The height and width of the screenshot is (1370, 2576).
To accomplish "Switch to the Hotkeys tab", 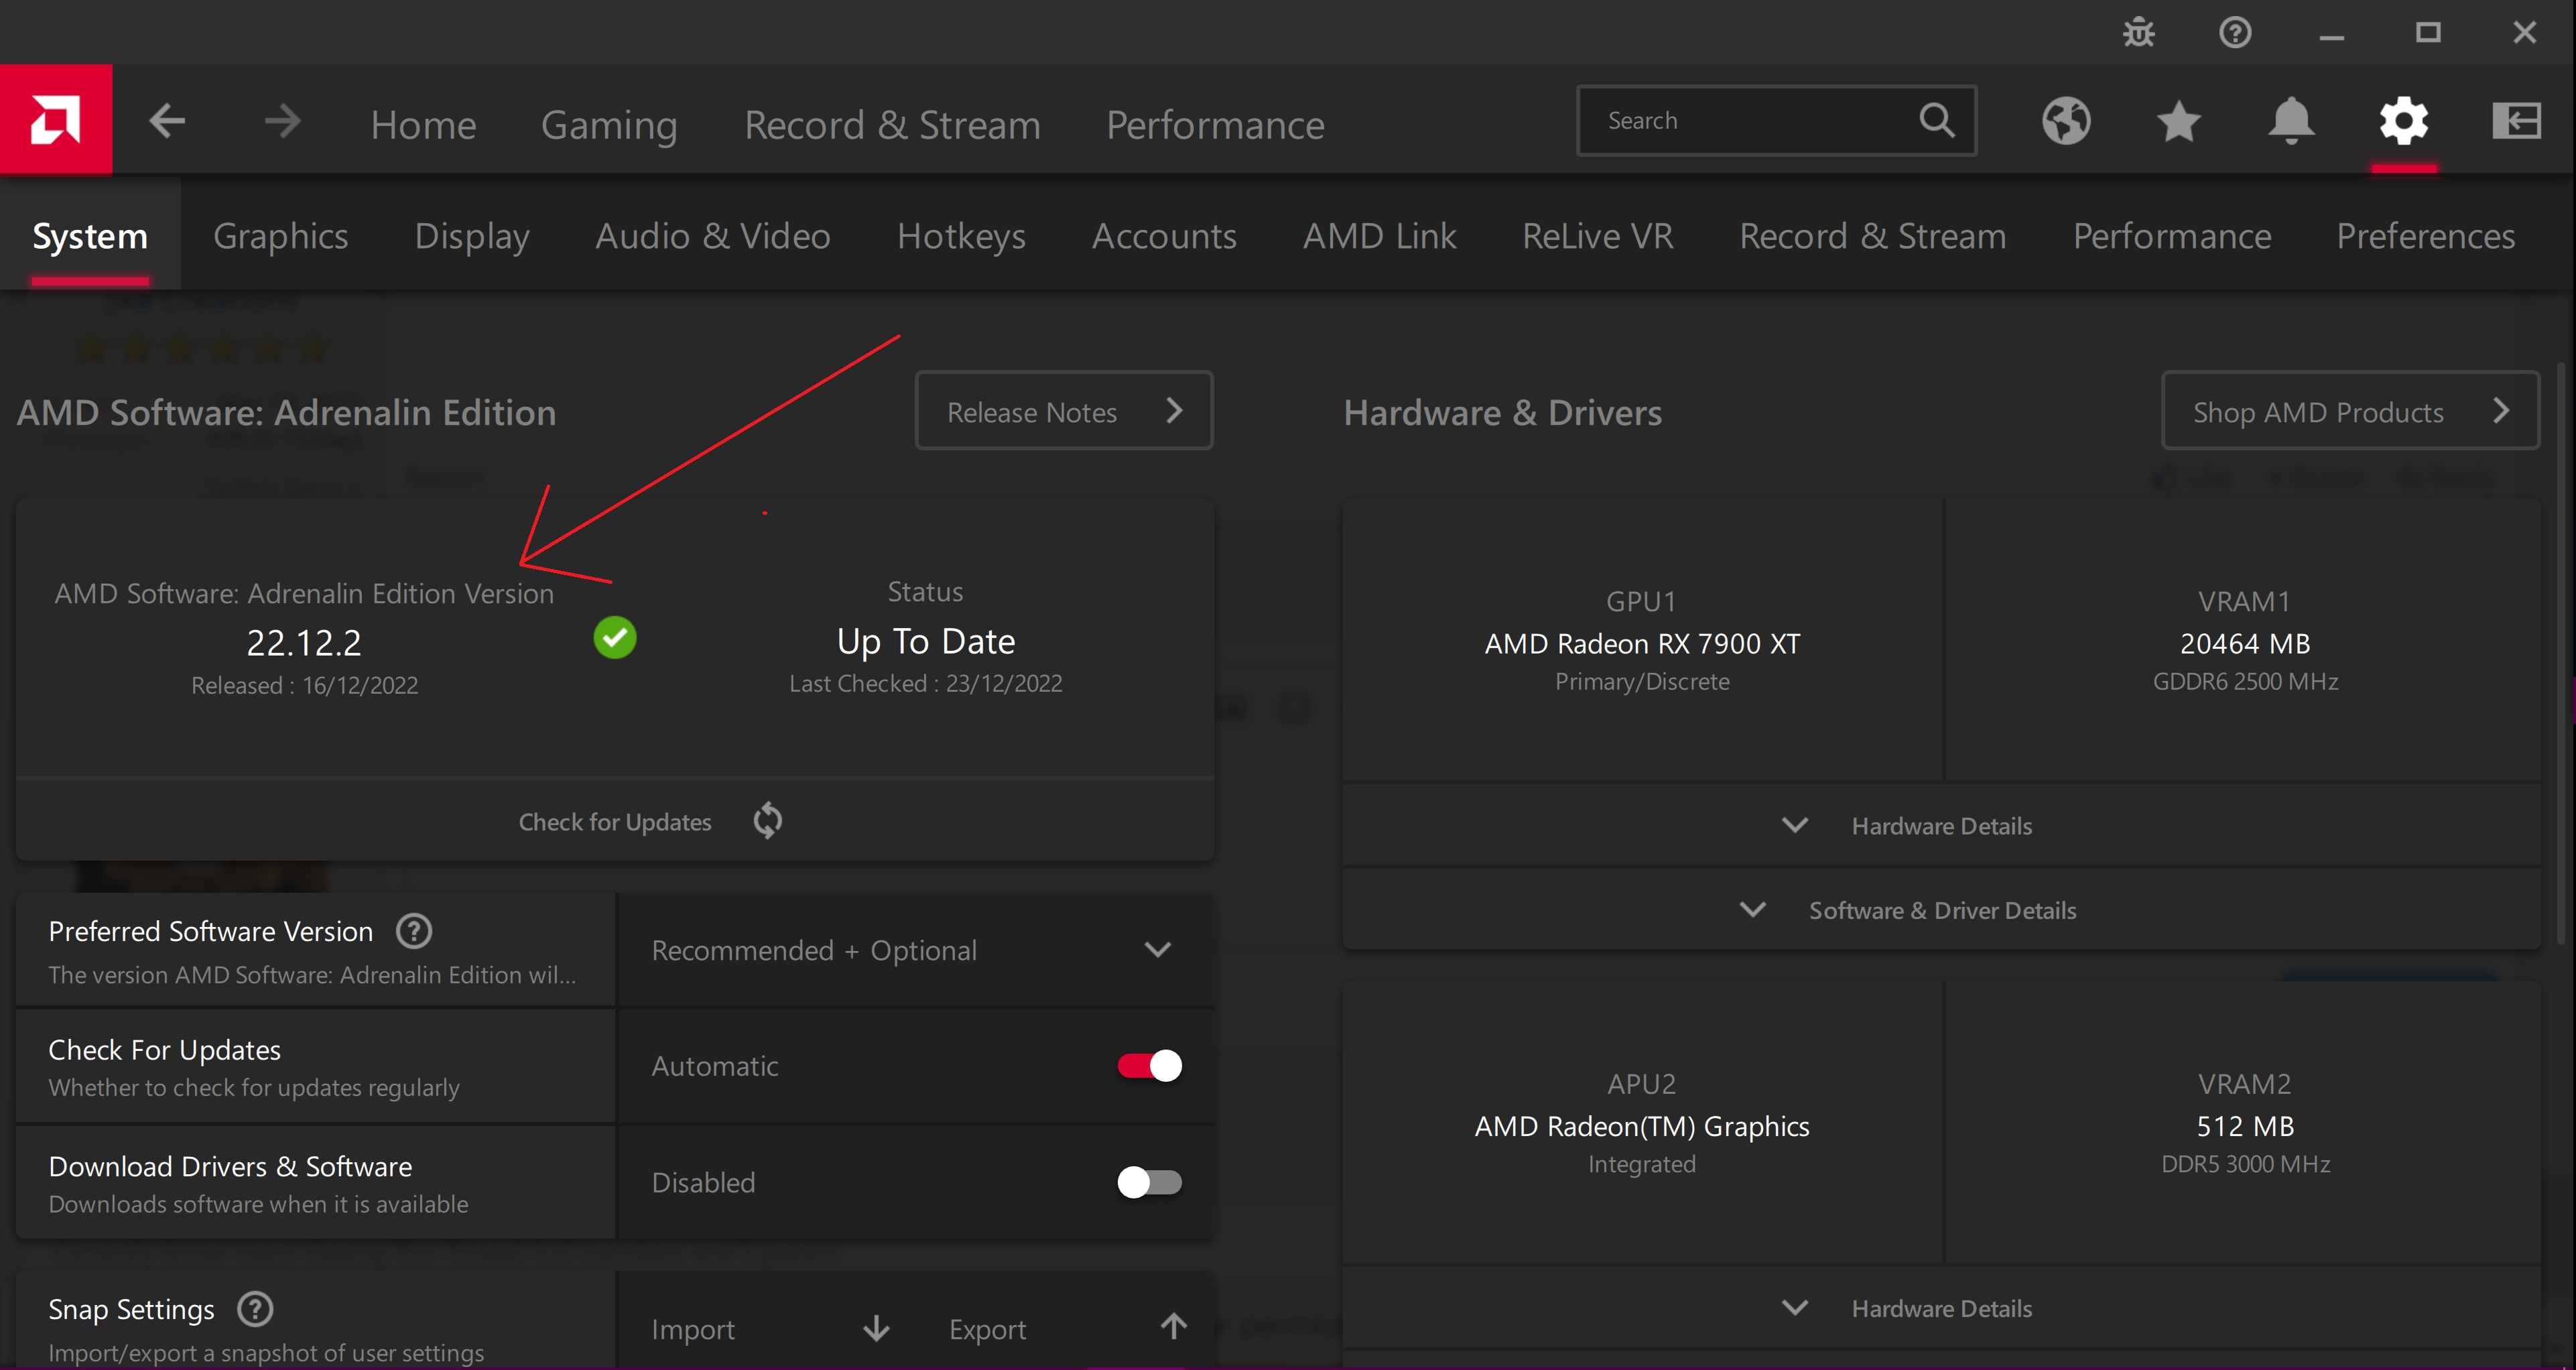I will (x=961, y=236).
